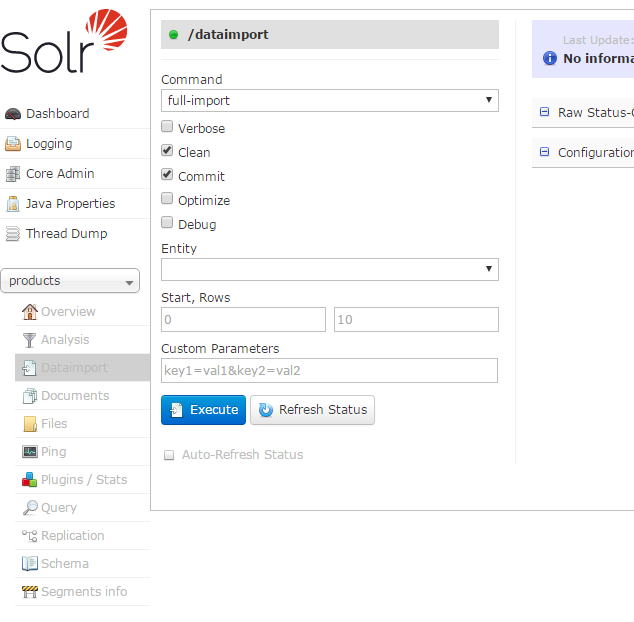Image resolution: width=634 pixels, height=622 pixels.
Task: Enable the Verbose checkbox
Action: tap(167, 127)
